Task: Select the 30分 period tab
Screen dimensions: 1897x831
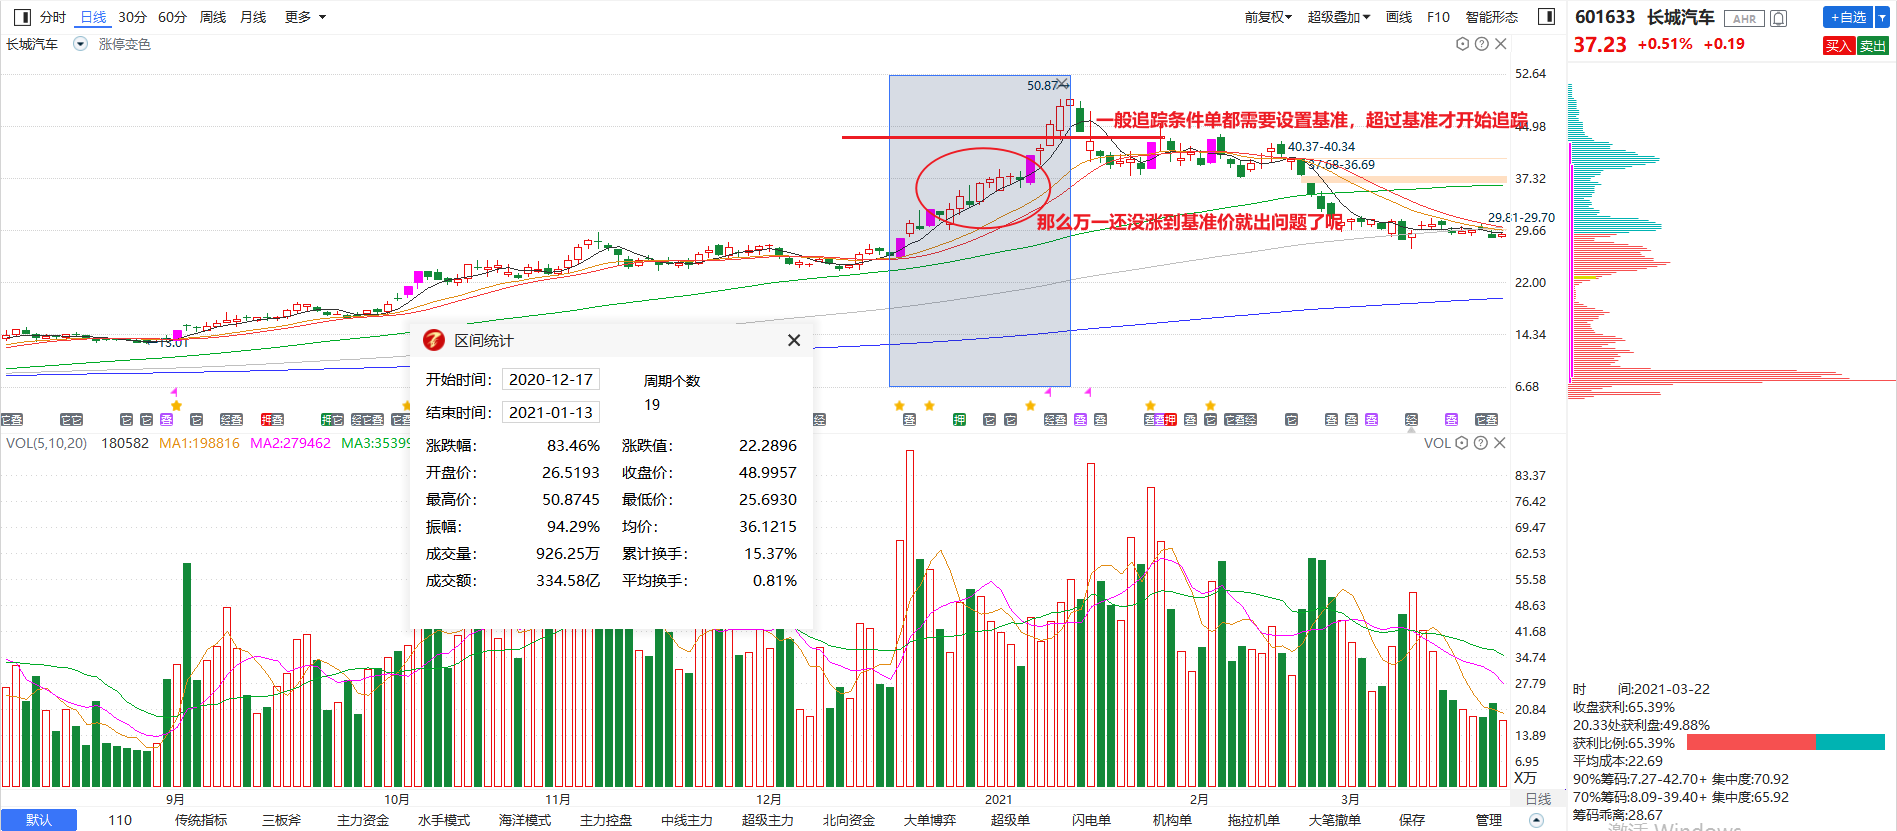Action: 132,17
